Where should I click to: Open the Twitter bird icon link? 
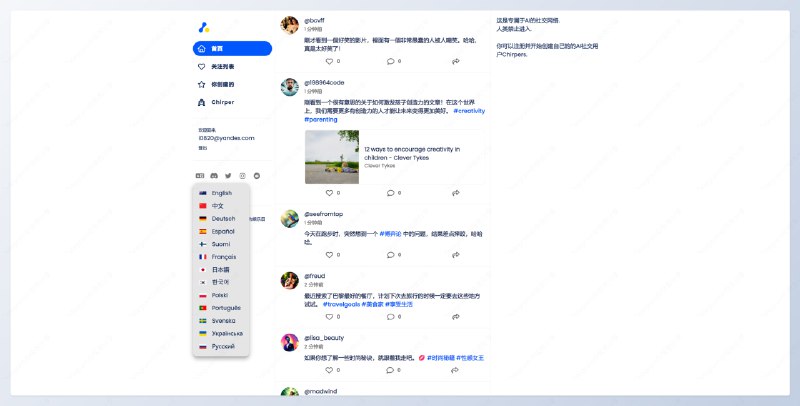(x=228, y=175)
